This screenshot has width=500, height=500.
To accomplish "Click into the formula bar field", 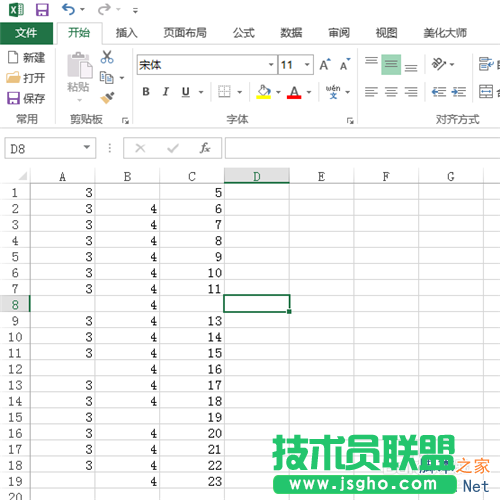I will [x=362, y=148].
